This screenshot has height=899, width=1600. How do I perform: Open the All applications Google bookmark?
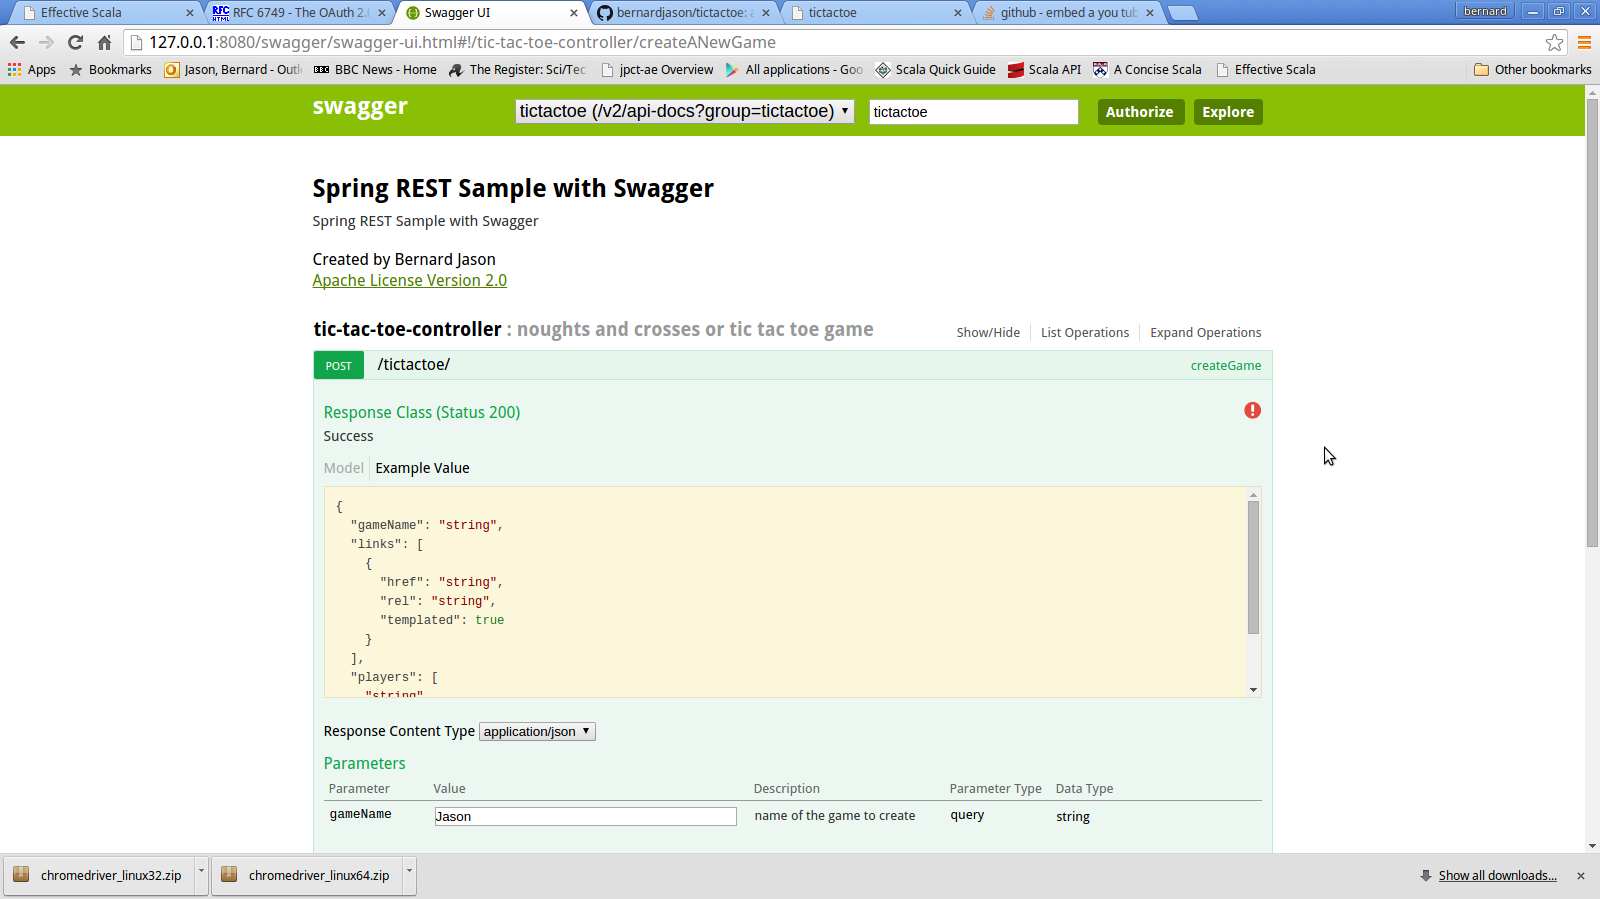click(x=795, y=70)
